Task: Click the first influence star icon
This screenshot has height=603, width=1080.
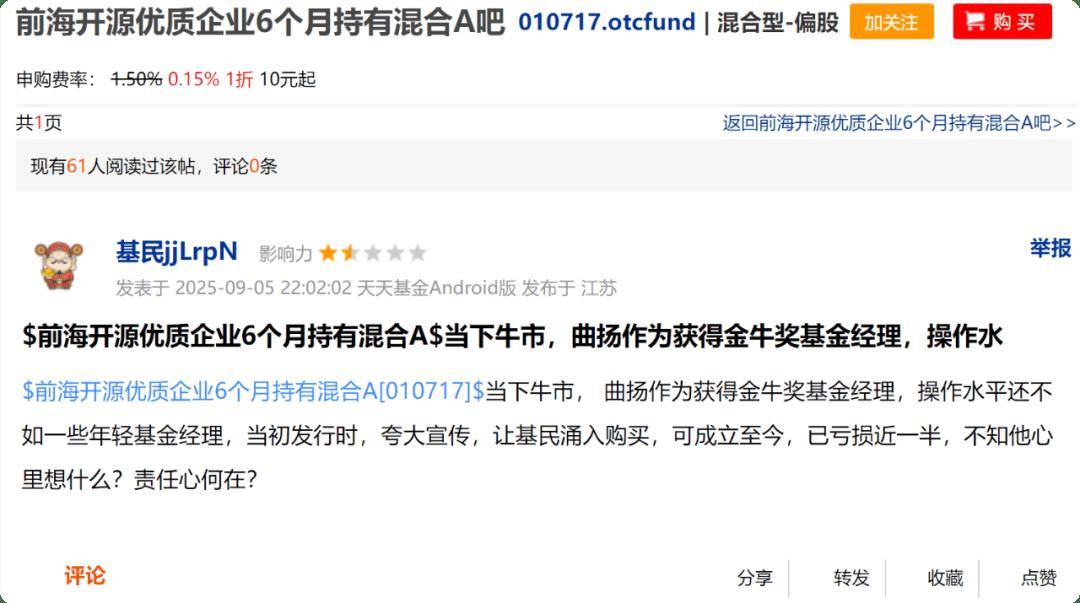Action: pos(328,254)
